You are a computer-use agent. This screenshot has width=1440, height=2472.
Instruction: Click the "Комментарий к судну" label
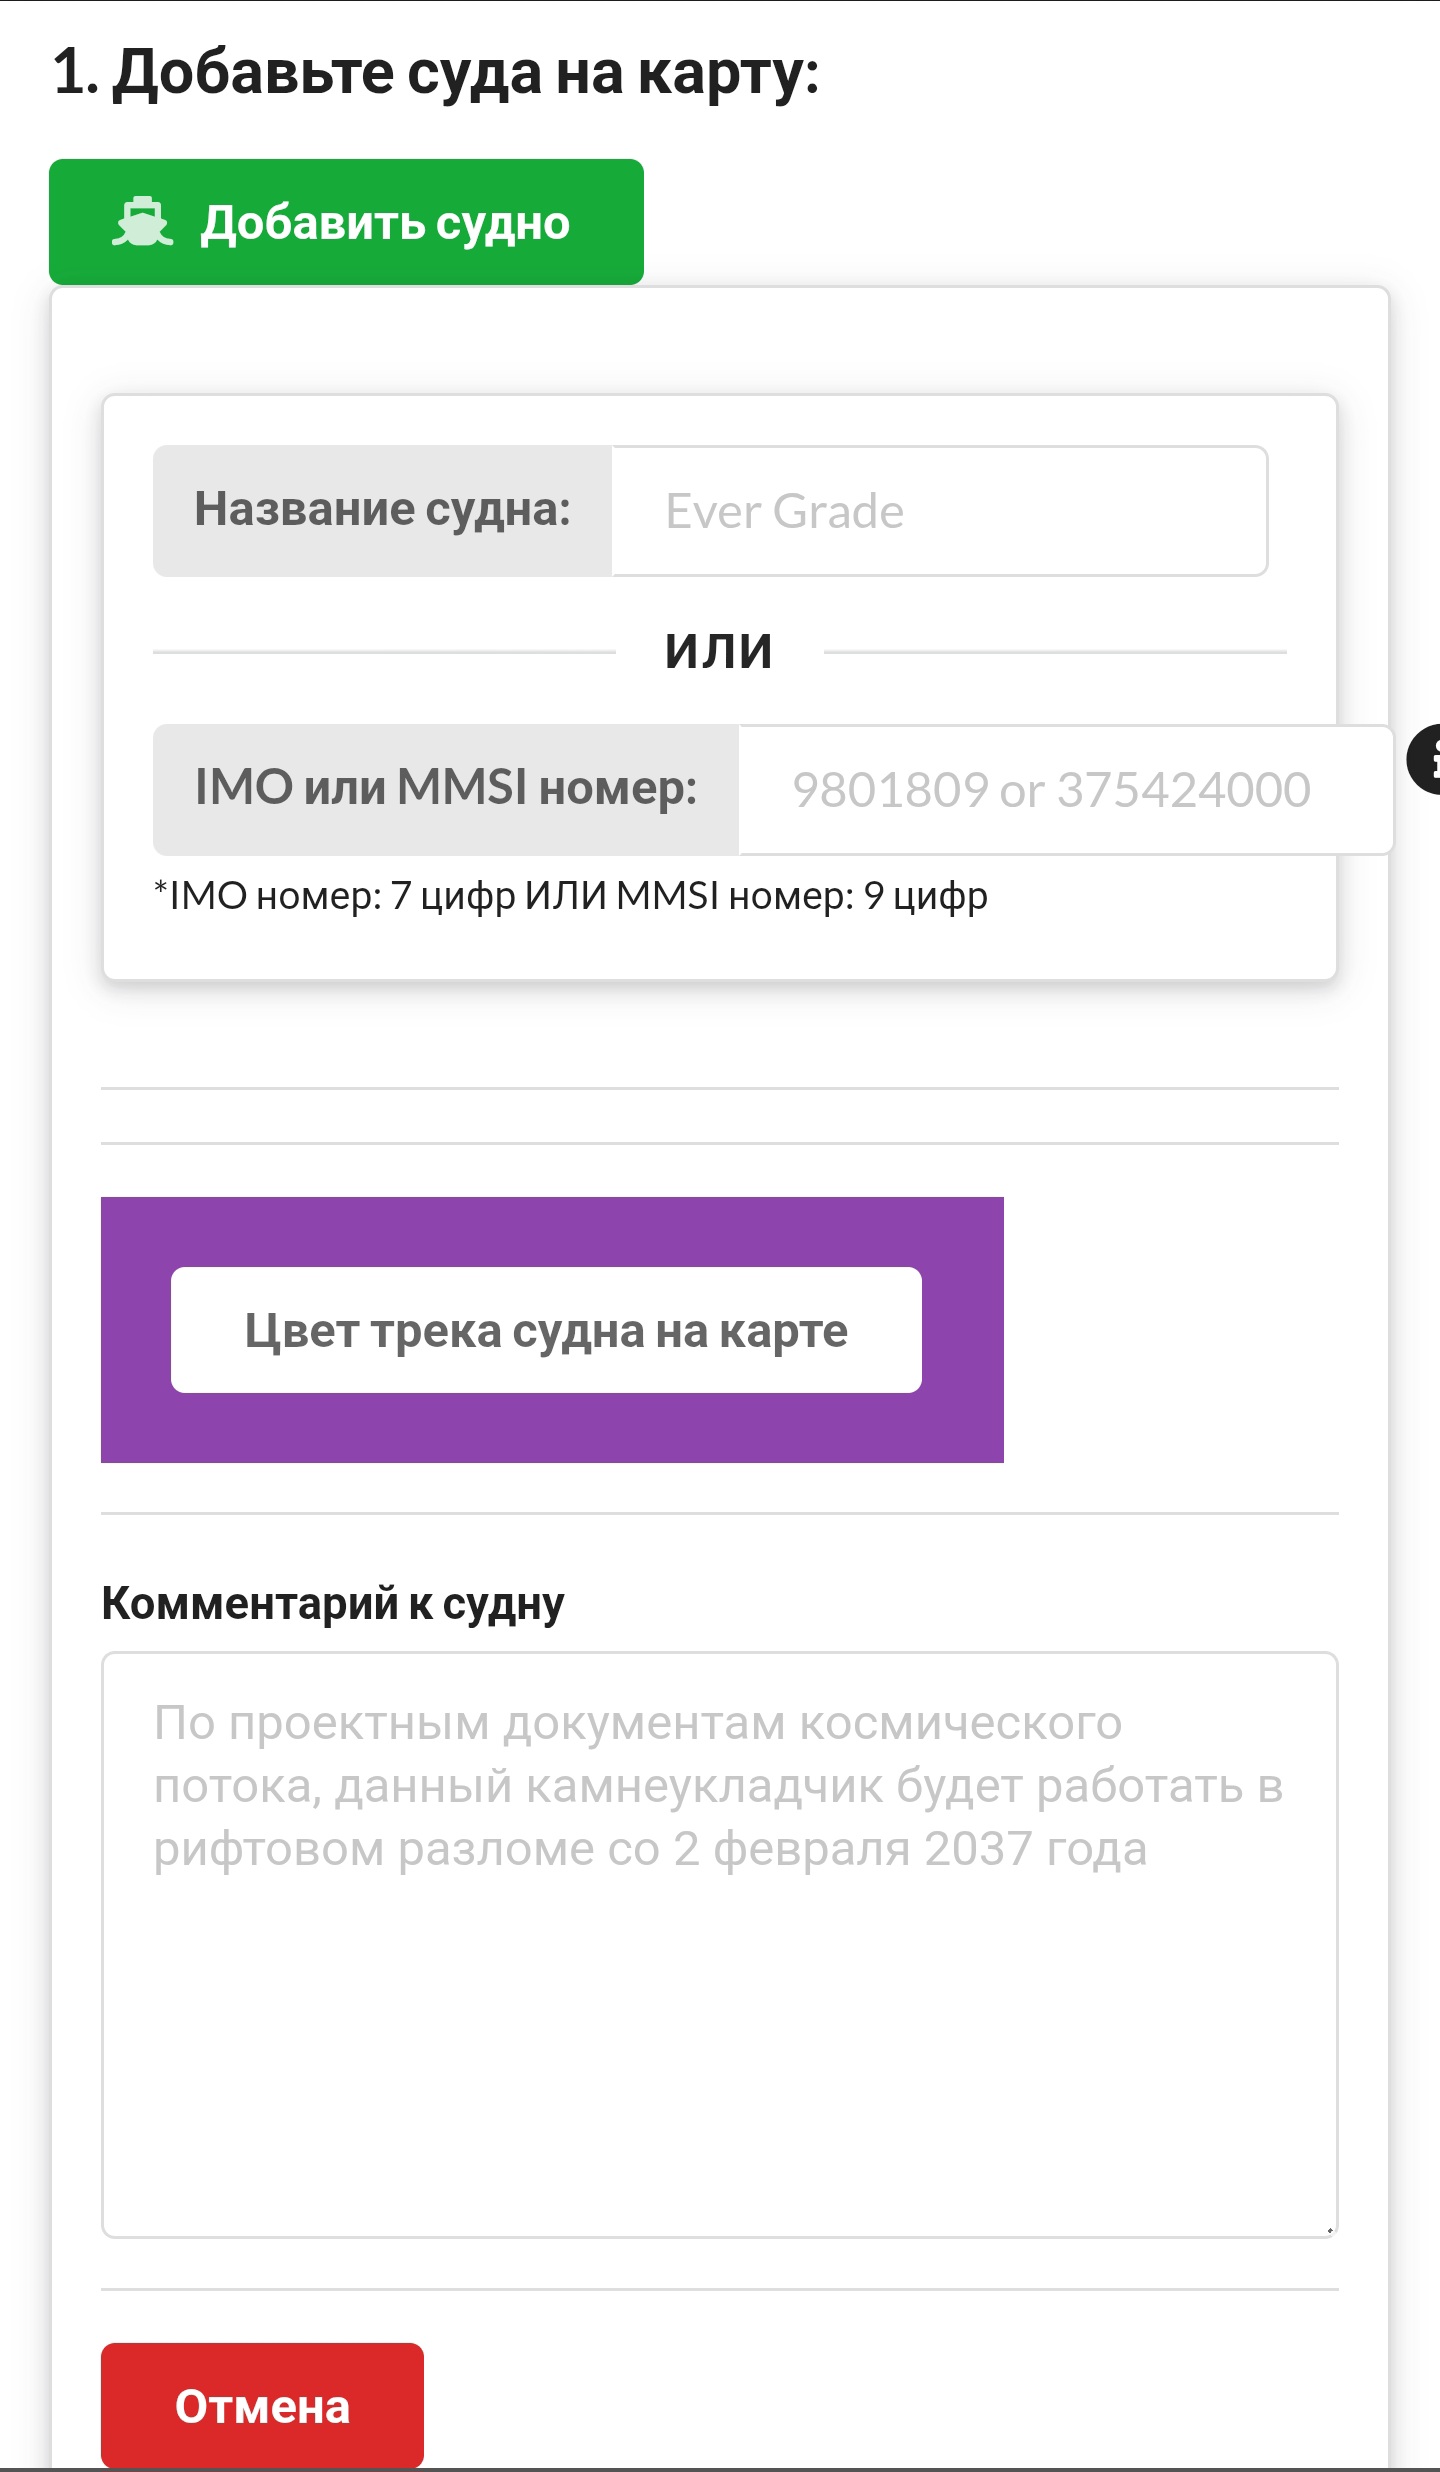[x=333, y=1603]
